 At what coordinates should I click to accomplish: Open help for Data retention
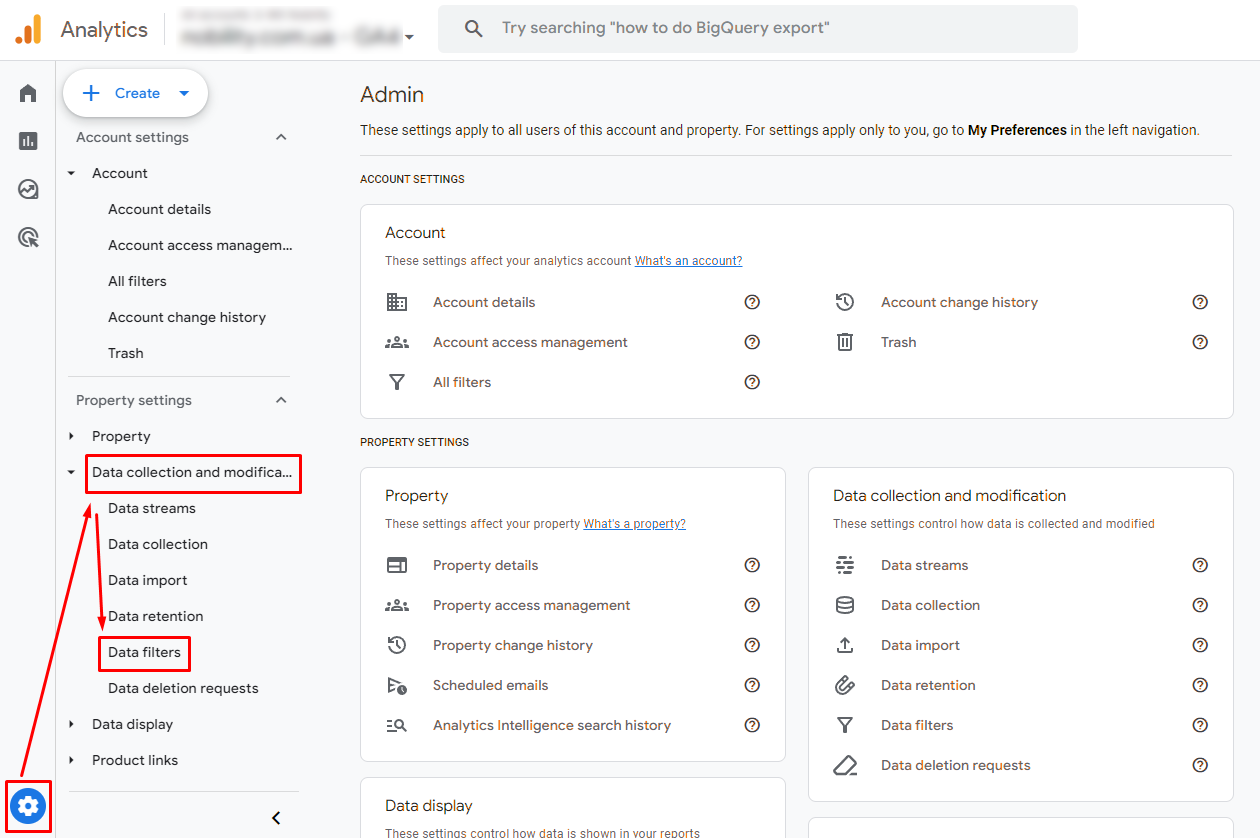point(1200,685)
